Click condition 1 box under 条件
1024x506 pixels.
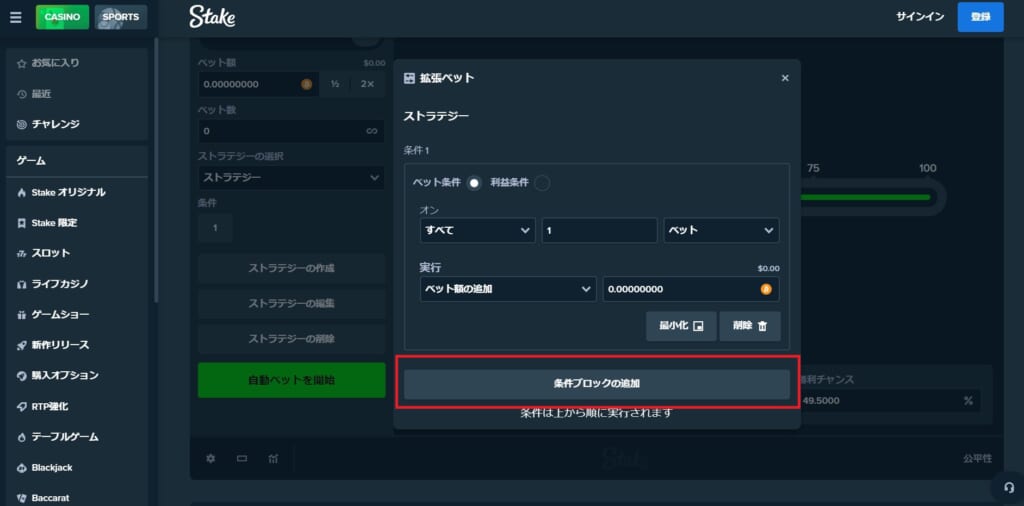(215, 228)
